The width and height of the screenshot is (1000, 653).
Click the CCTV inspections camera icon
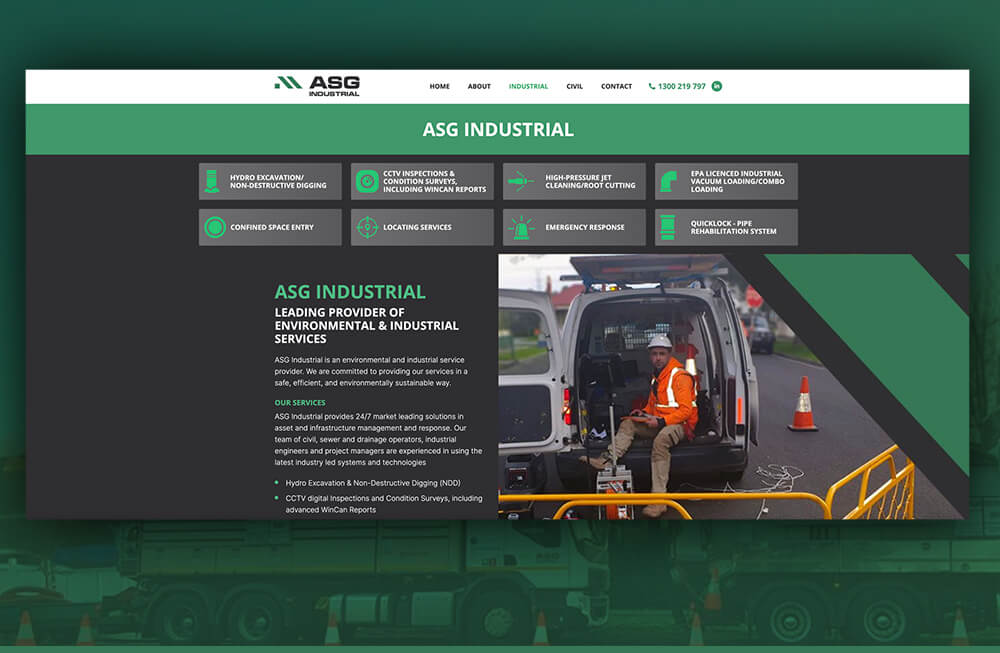click(x=367, y=181)
